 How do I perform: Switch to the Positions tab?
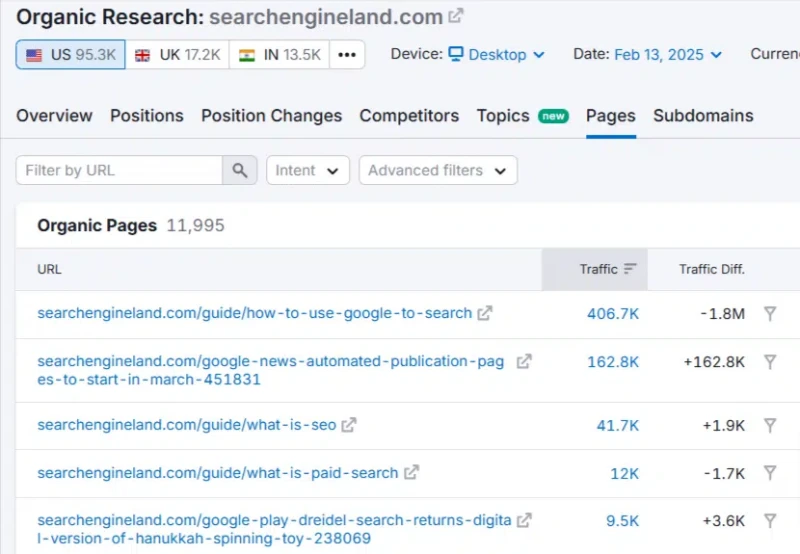(147, 116)
